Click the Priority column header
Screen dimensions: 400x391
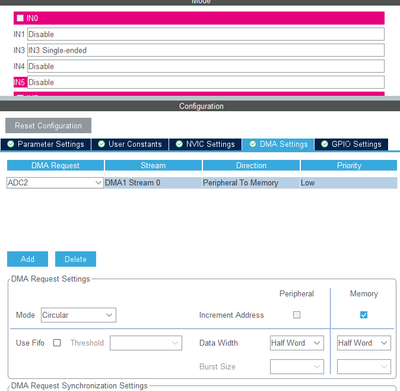349,165
